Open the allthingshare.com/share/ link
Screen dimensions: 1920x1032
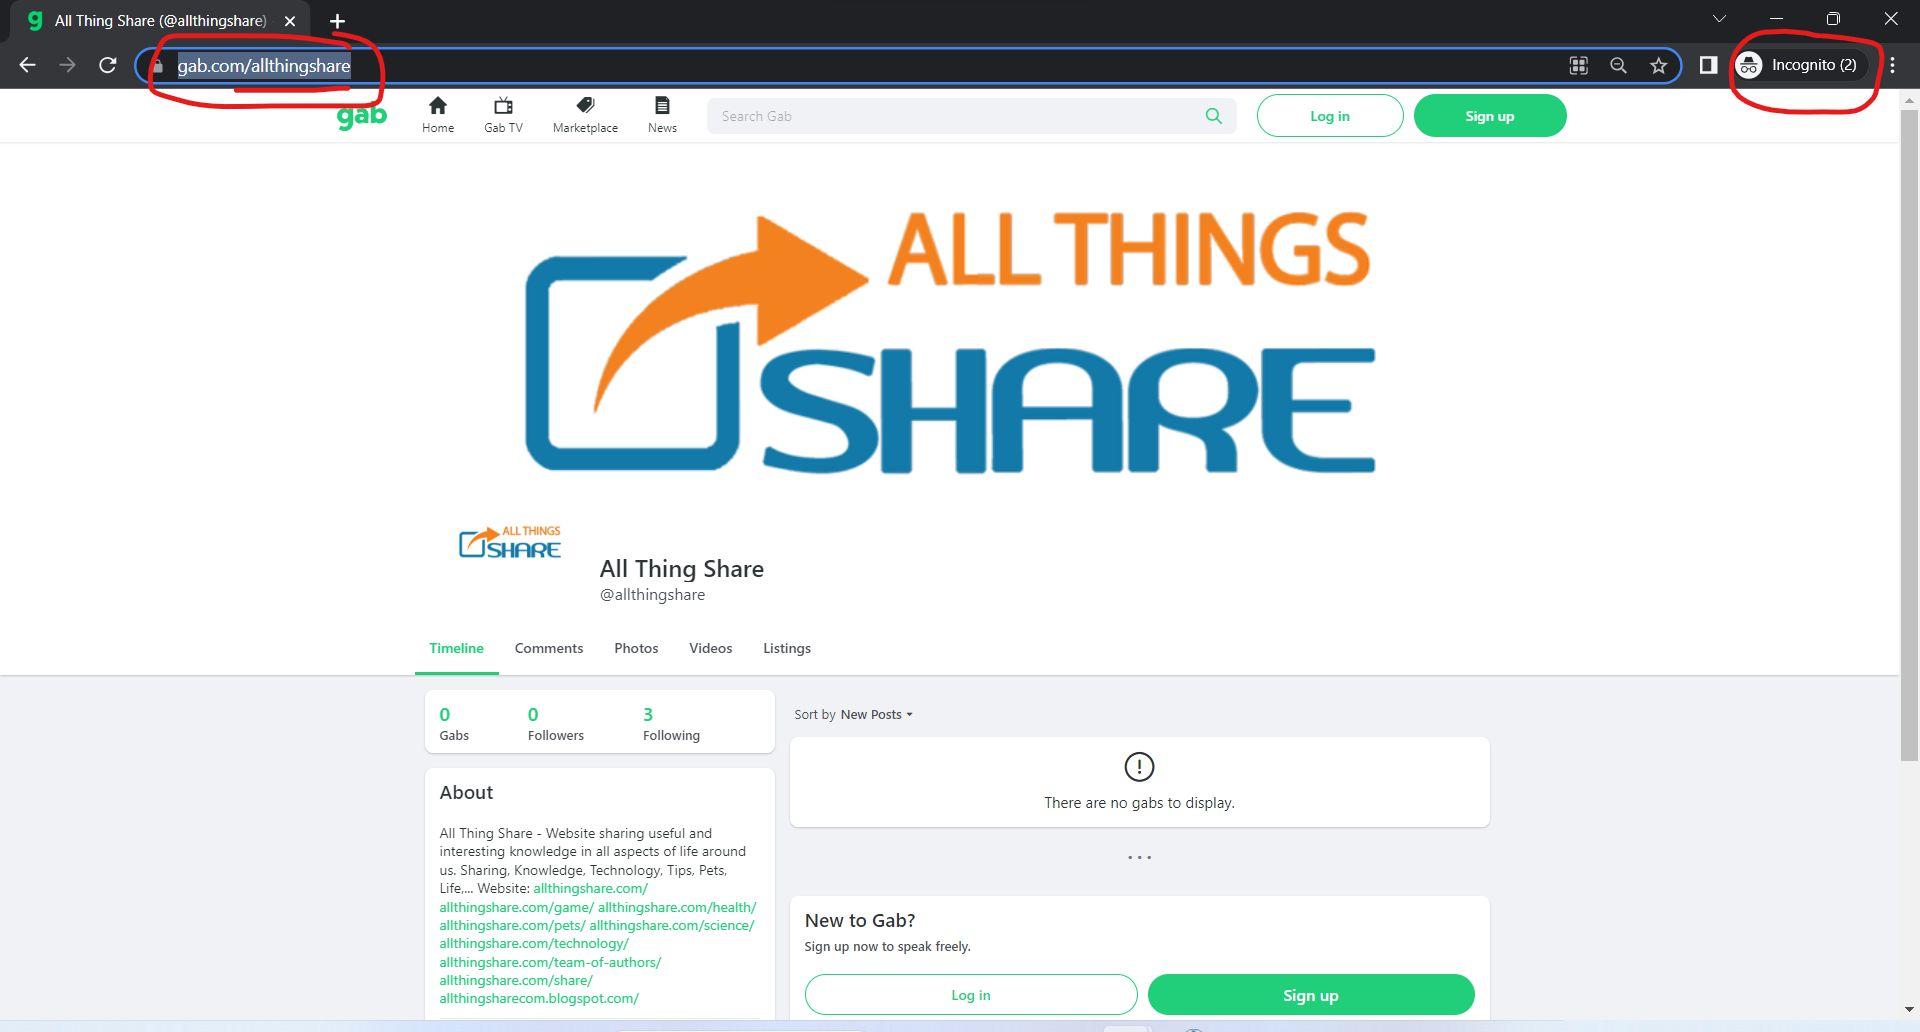(516, 980)
